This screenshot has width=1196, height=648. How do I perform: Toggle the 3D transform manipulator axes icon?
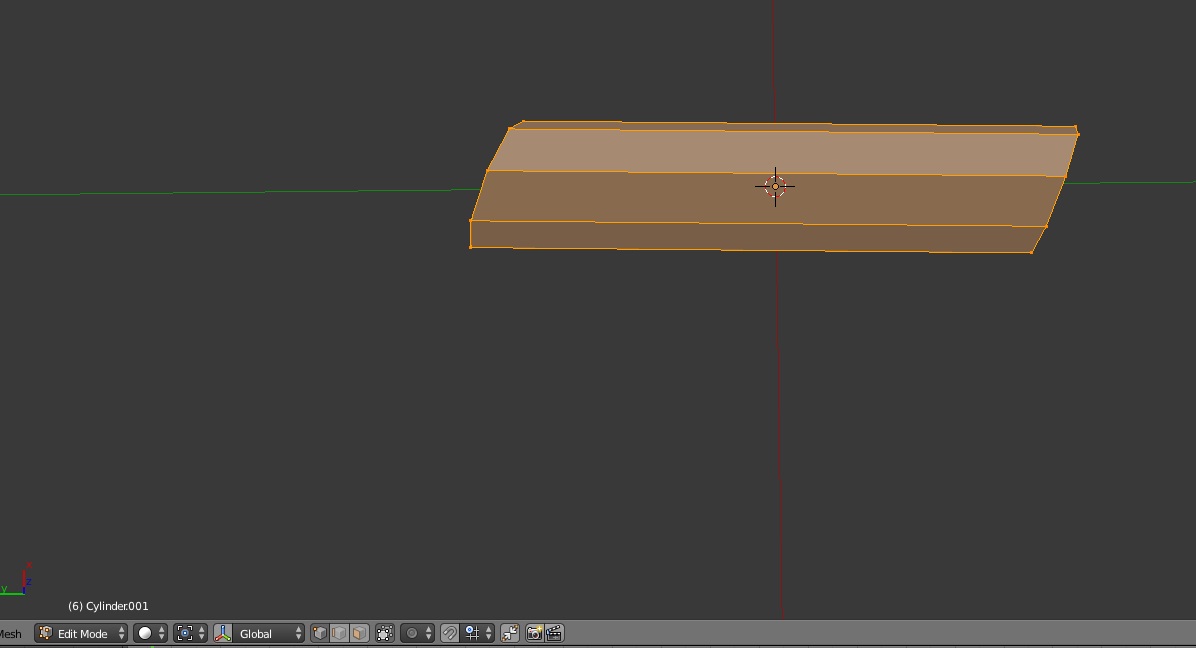click(x=223, y=634)
